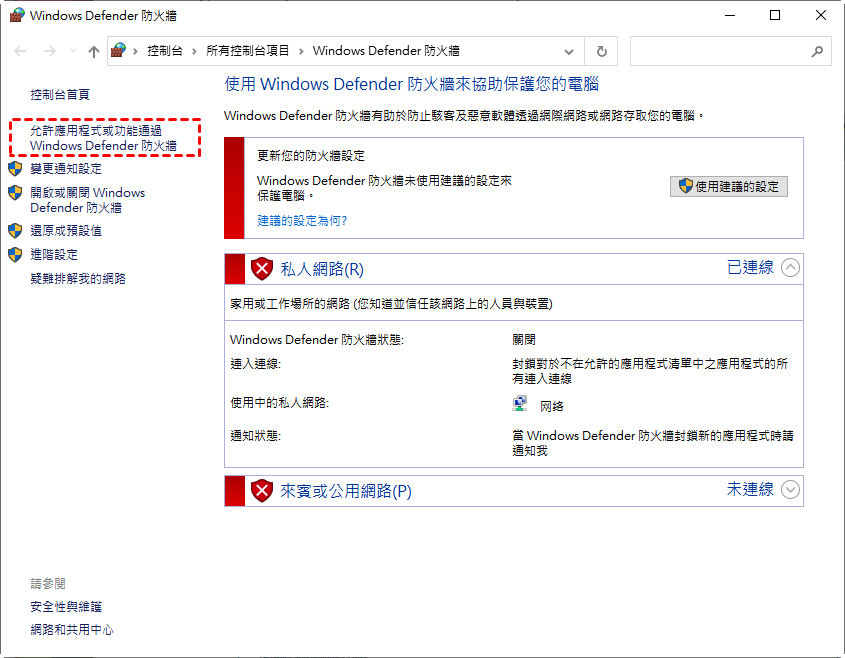The width and height of the screenshot is (845, 658).
Task: Click the Back navigation arrow
Action: [20, 51]
